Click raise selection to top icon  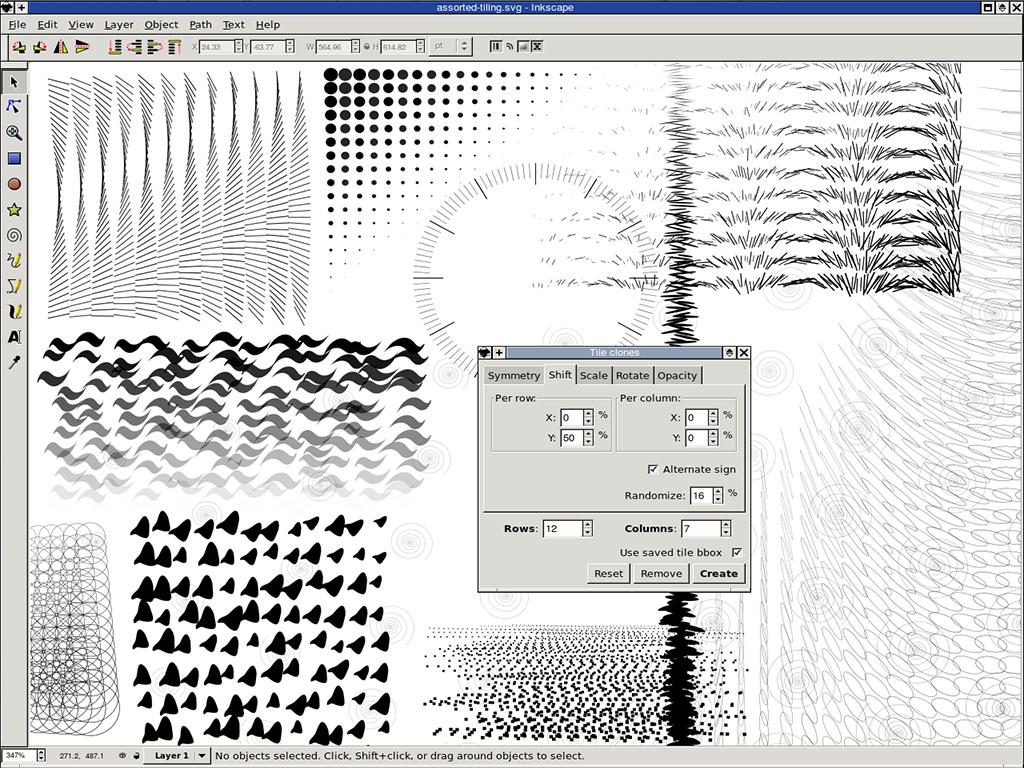coord(174,47)
